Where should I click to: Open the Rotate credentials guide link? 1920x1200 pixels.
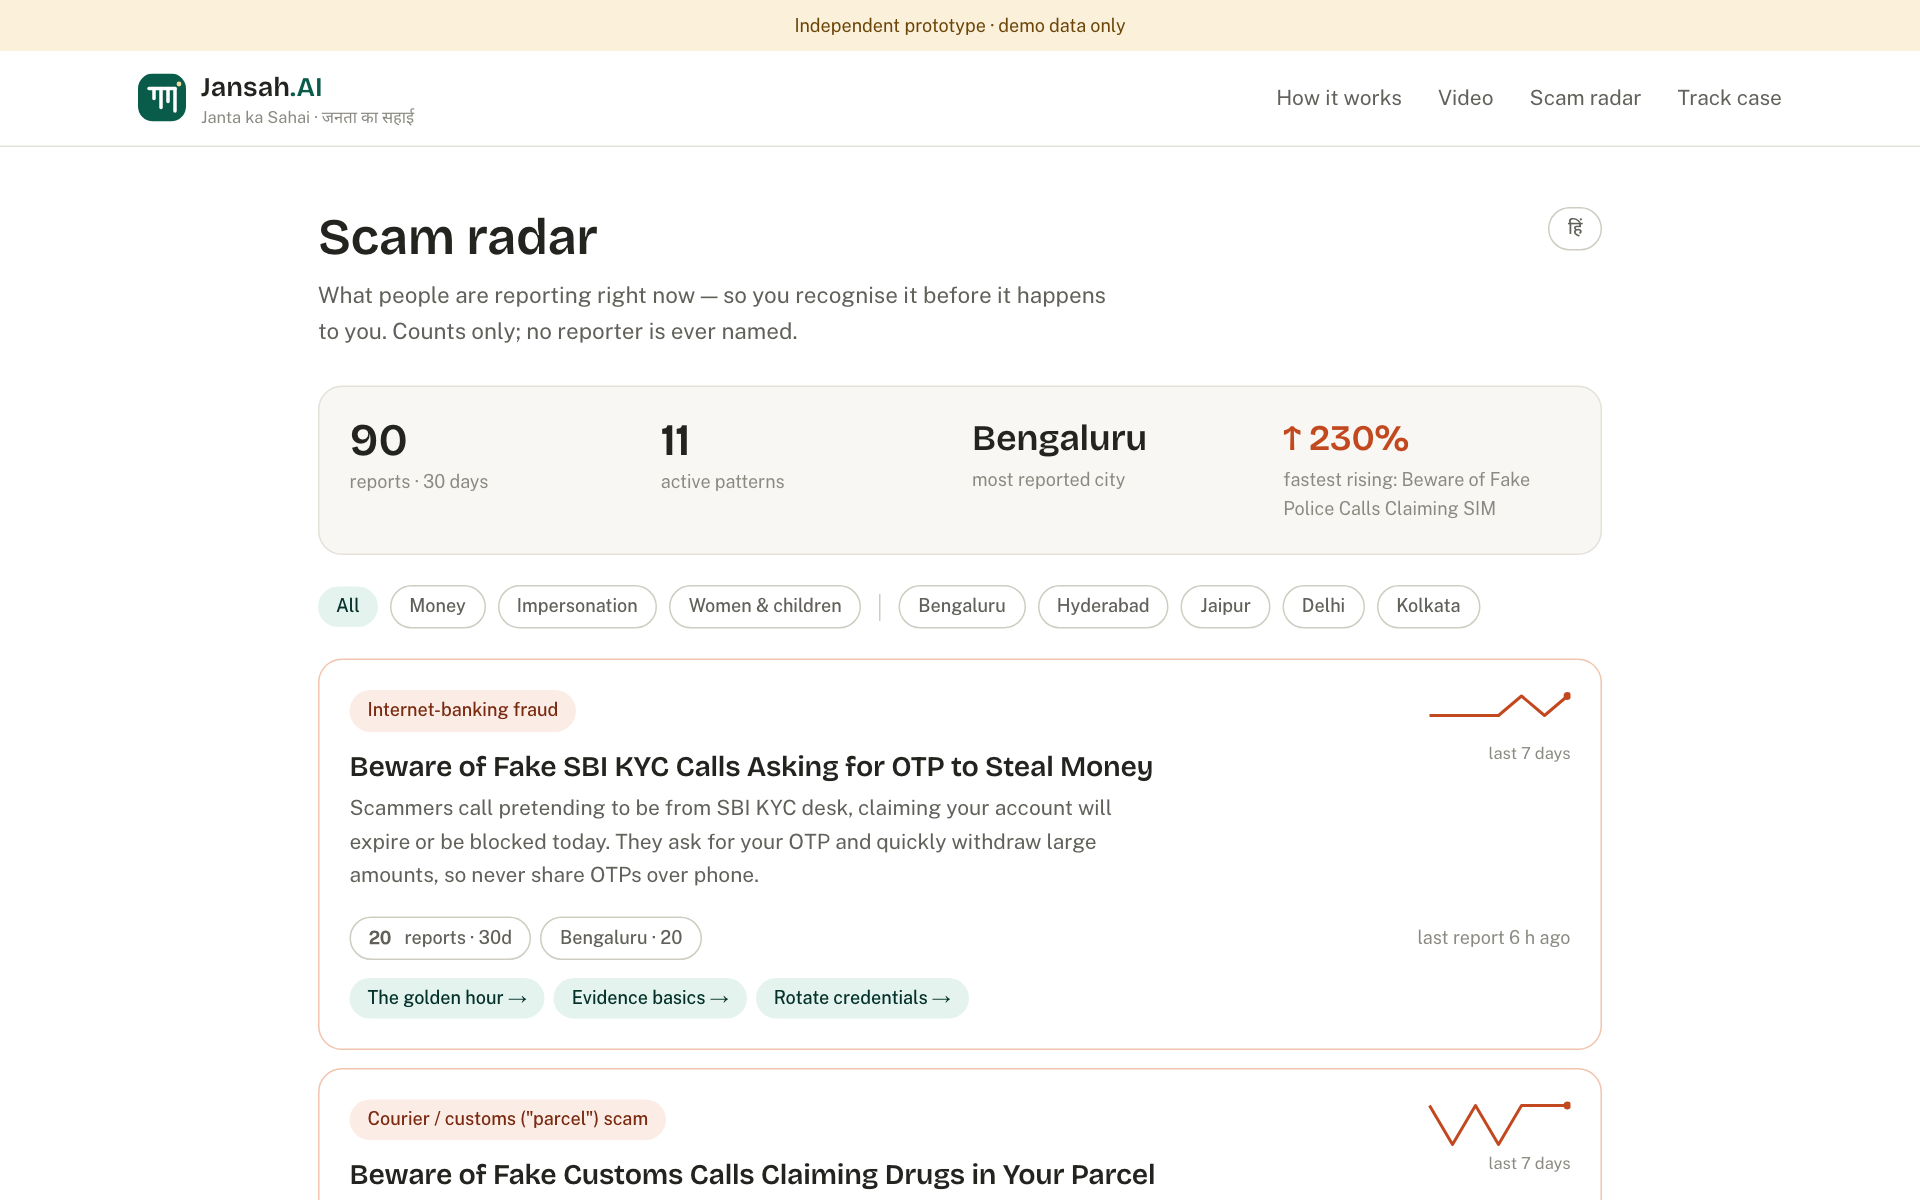(x=862, y=998)
